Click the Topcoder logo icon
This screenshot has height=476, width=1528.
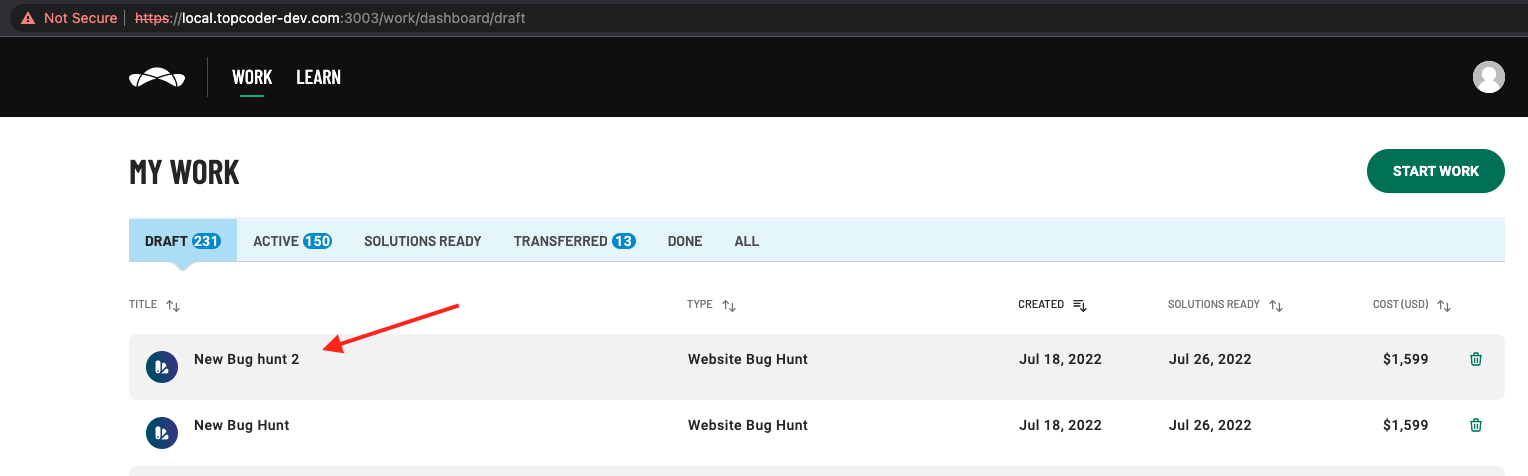(x=157, y=78)
